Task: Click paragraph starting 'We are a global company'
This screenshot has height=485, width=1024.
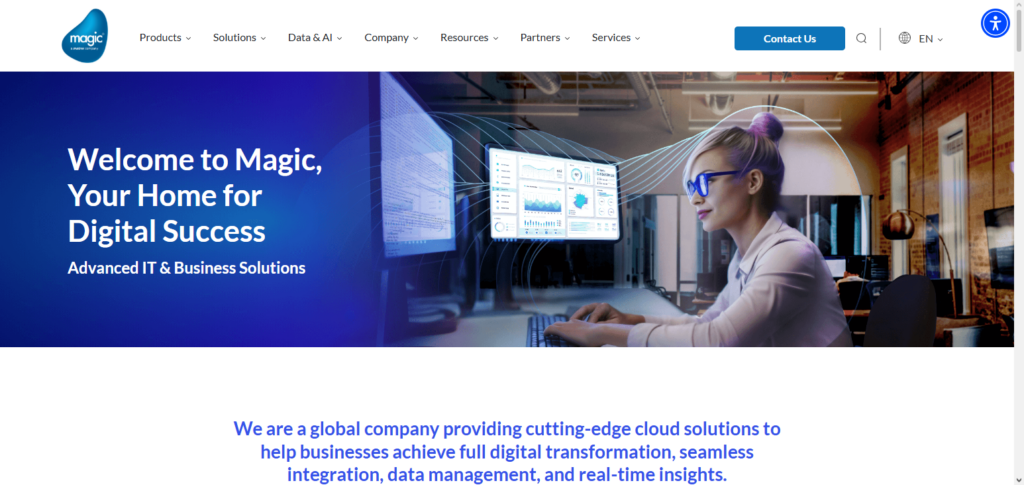Action: coord(507,451)
